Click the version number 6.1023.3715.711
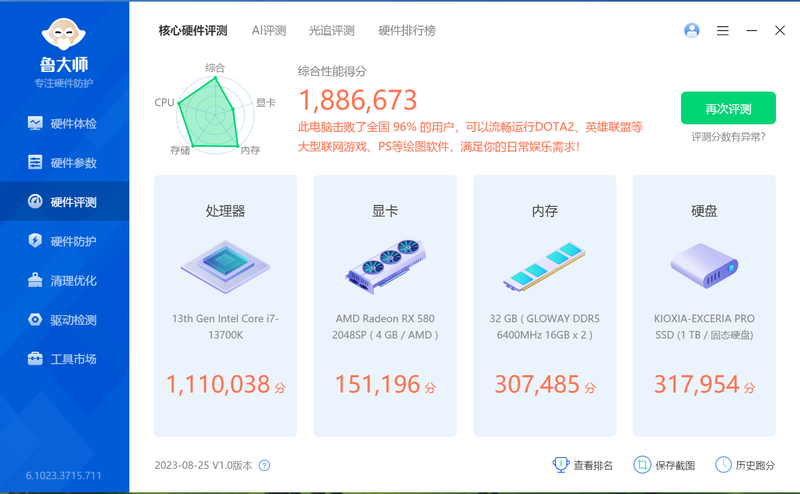Image resolution: width=800 pixels, height=494 pixels. [64, 476]
